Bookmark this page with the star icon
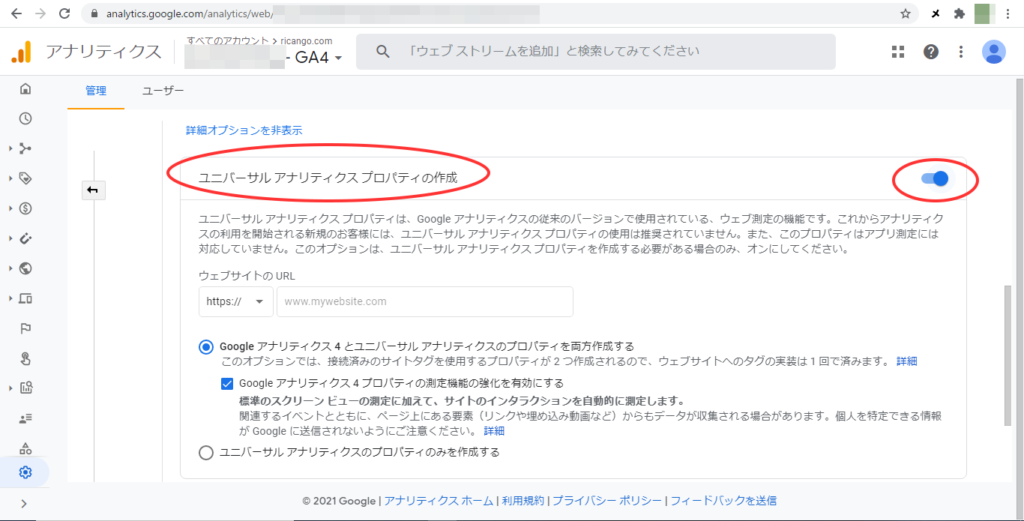The width and height of the screenshot is (1024, 521). click(x=905, y=13)
